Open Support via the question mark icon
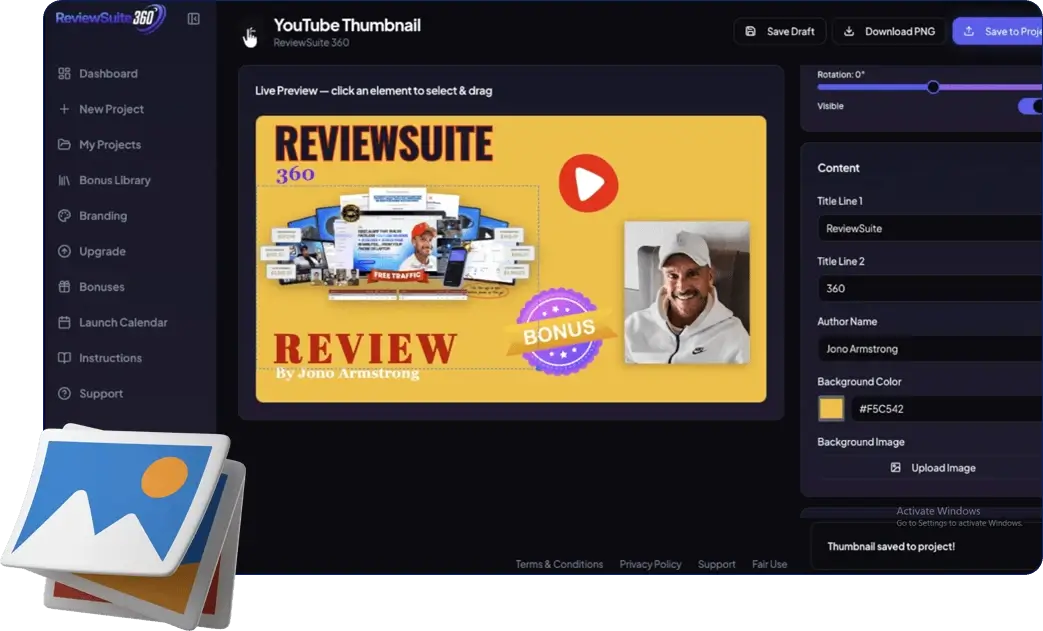 click(62, 393)
